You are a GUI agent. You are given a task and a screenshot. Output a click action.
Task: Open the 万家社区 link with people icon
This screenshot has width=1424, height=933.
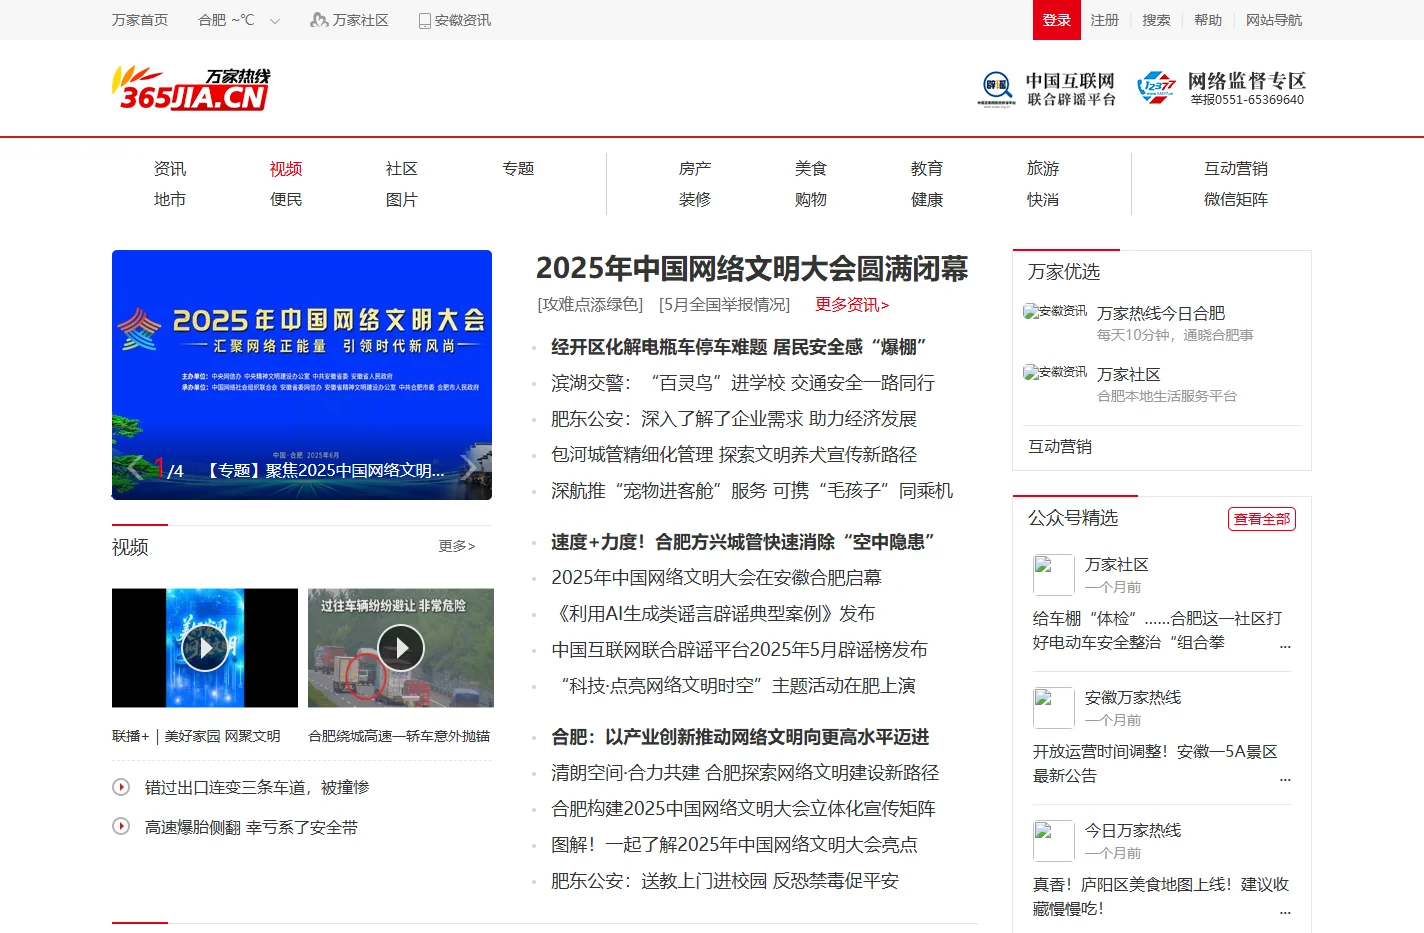(349, 20)
